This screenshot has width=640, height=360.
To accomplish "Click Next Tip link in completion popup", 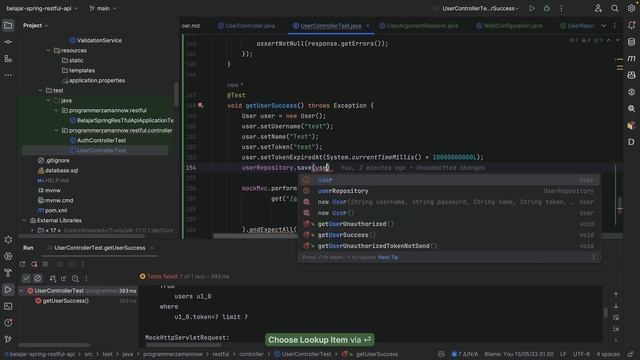I will pos(388,257).
